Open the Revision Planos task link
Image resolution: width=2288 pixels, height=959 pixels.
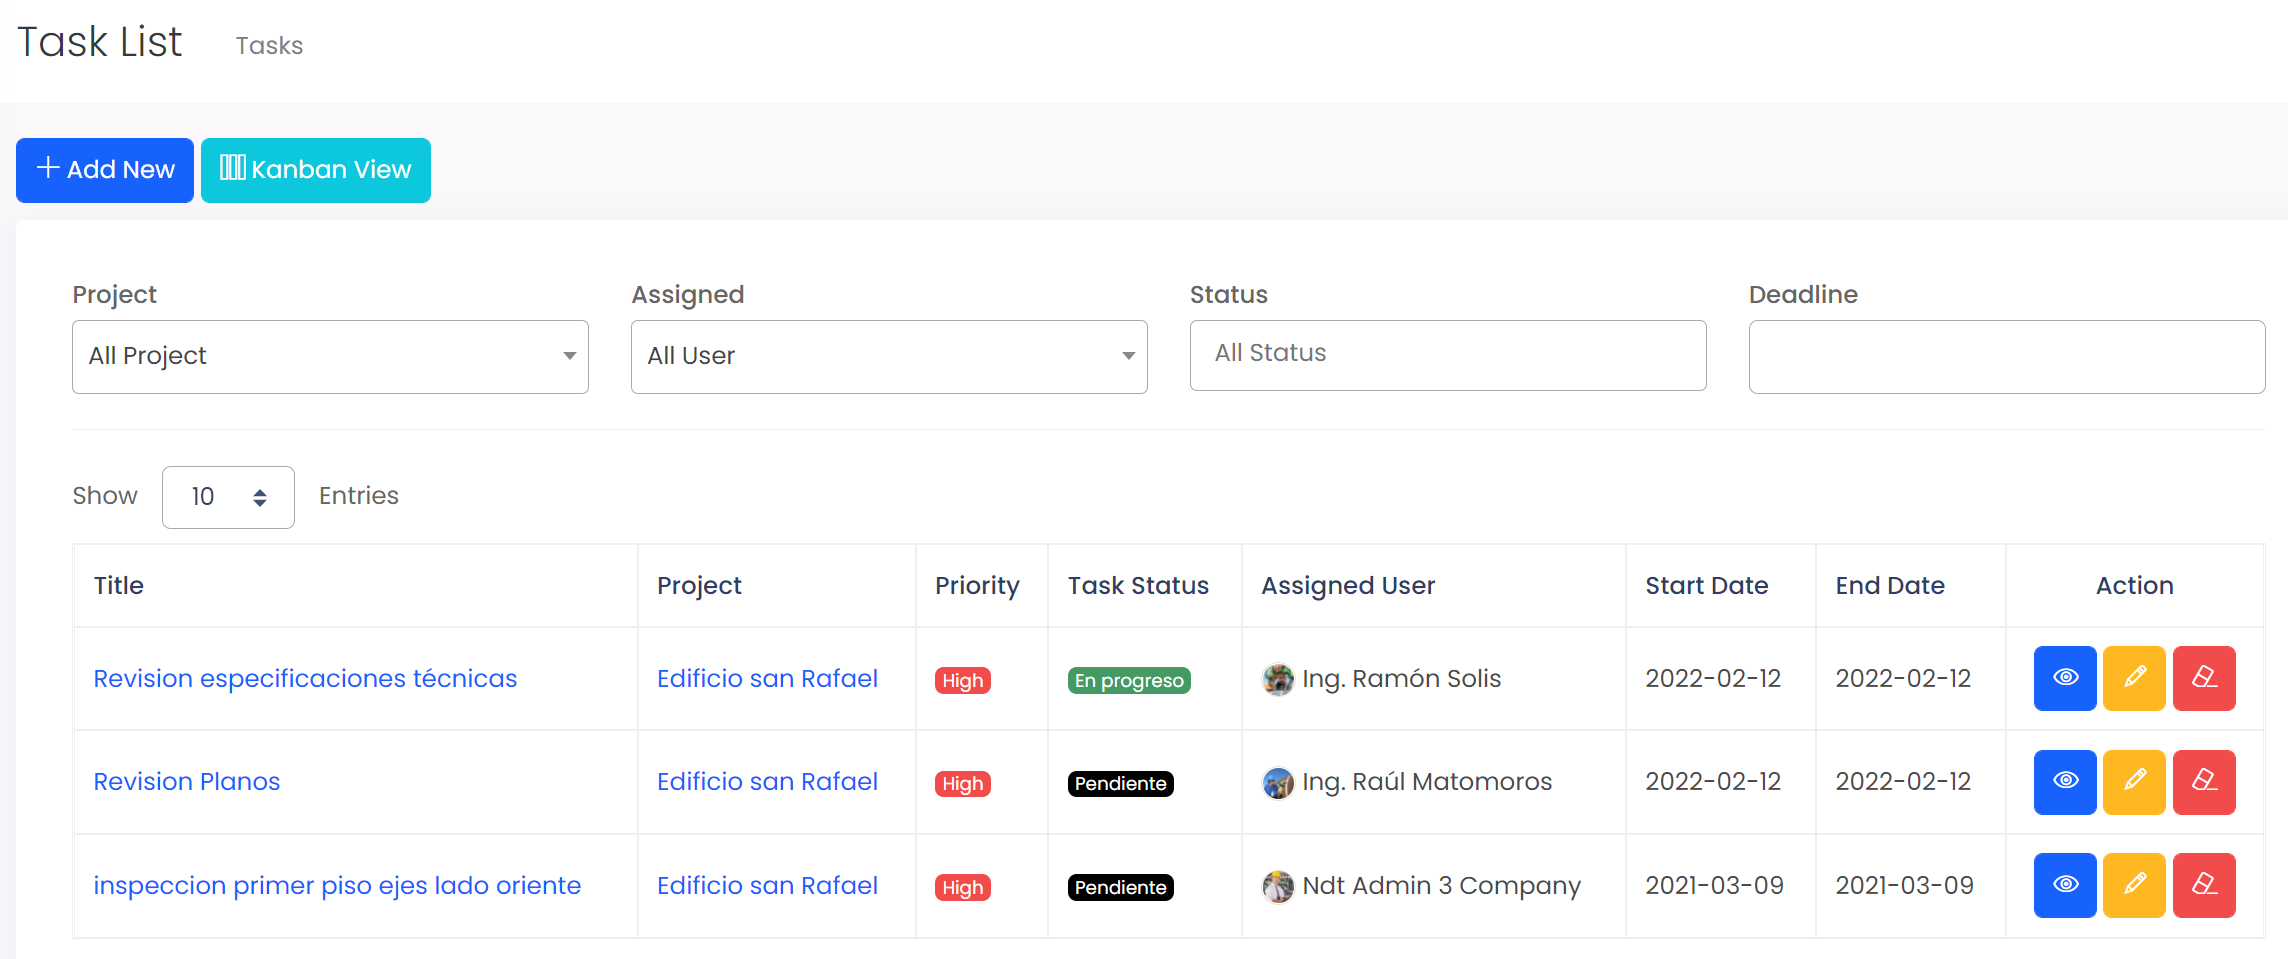coord(187,782)
